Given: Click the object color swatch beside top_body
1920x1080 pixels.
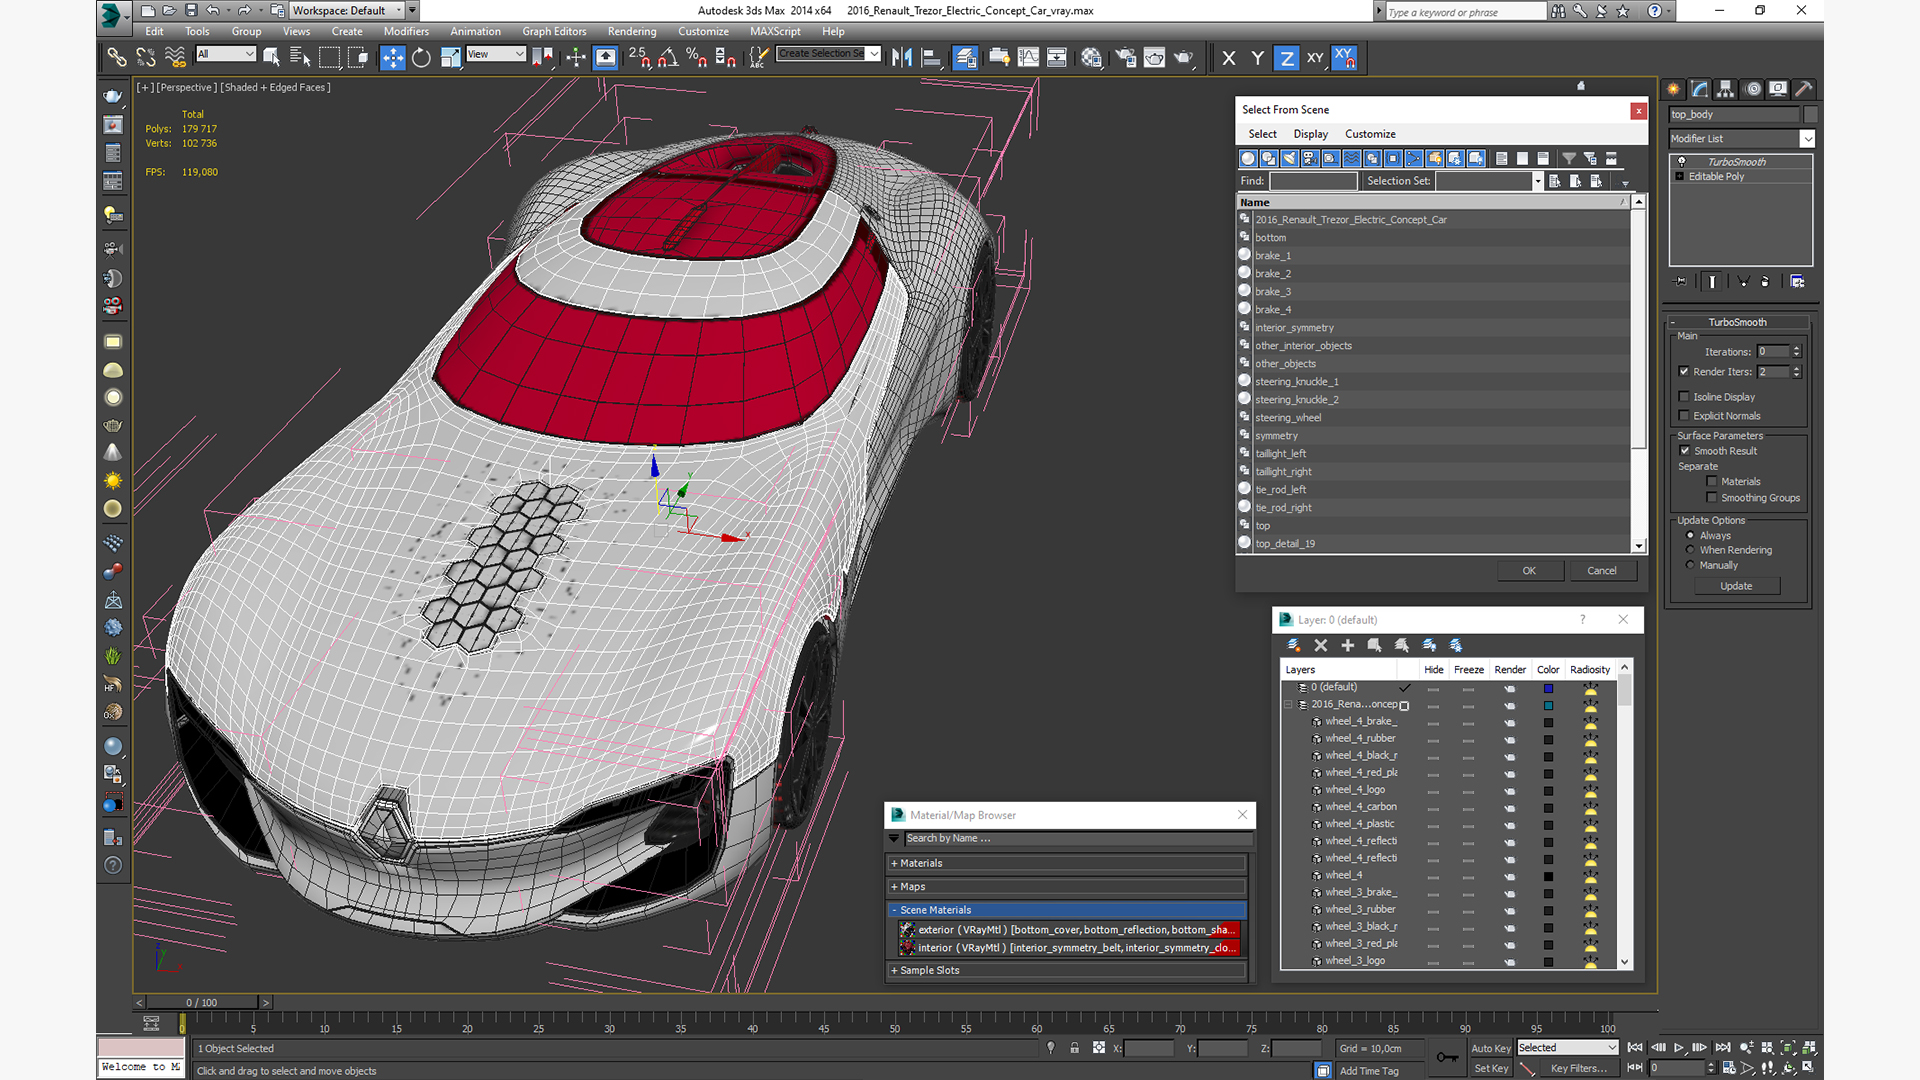Looking at the screenshot, I should [x=1810, y=115].
